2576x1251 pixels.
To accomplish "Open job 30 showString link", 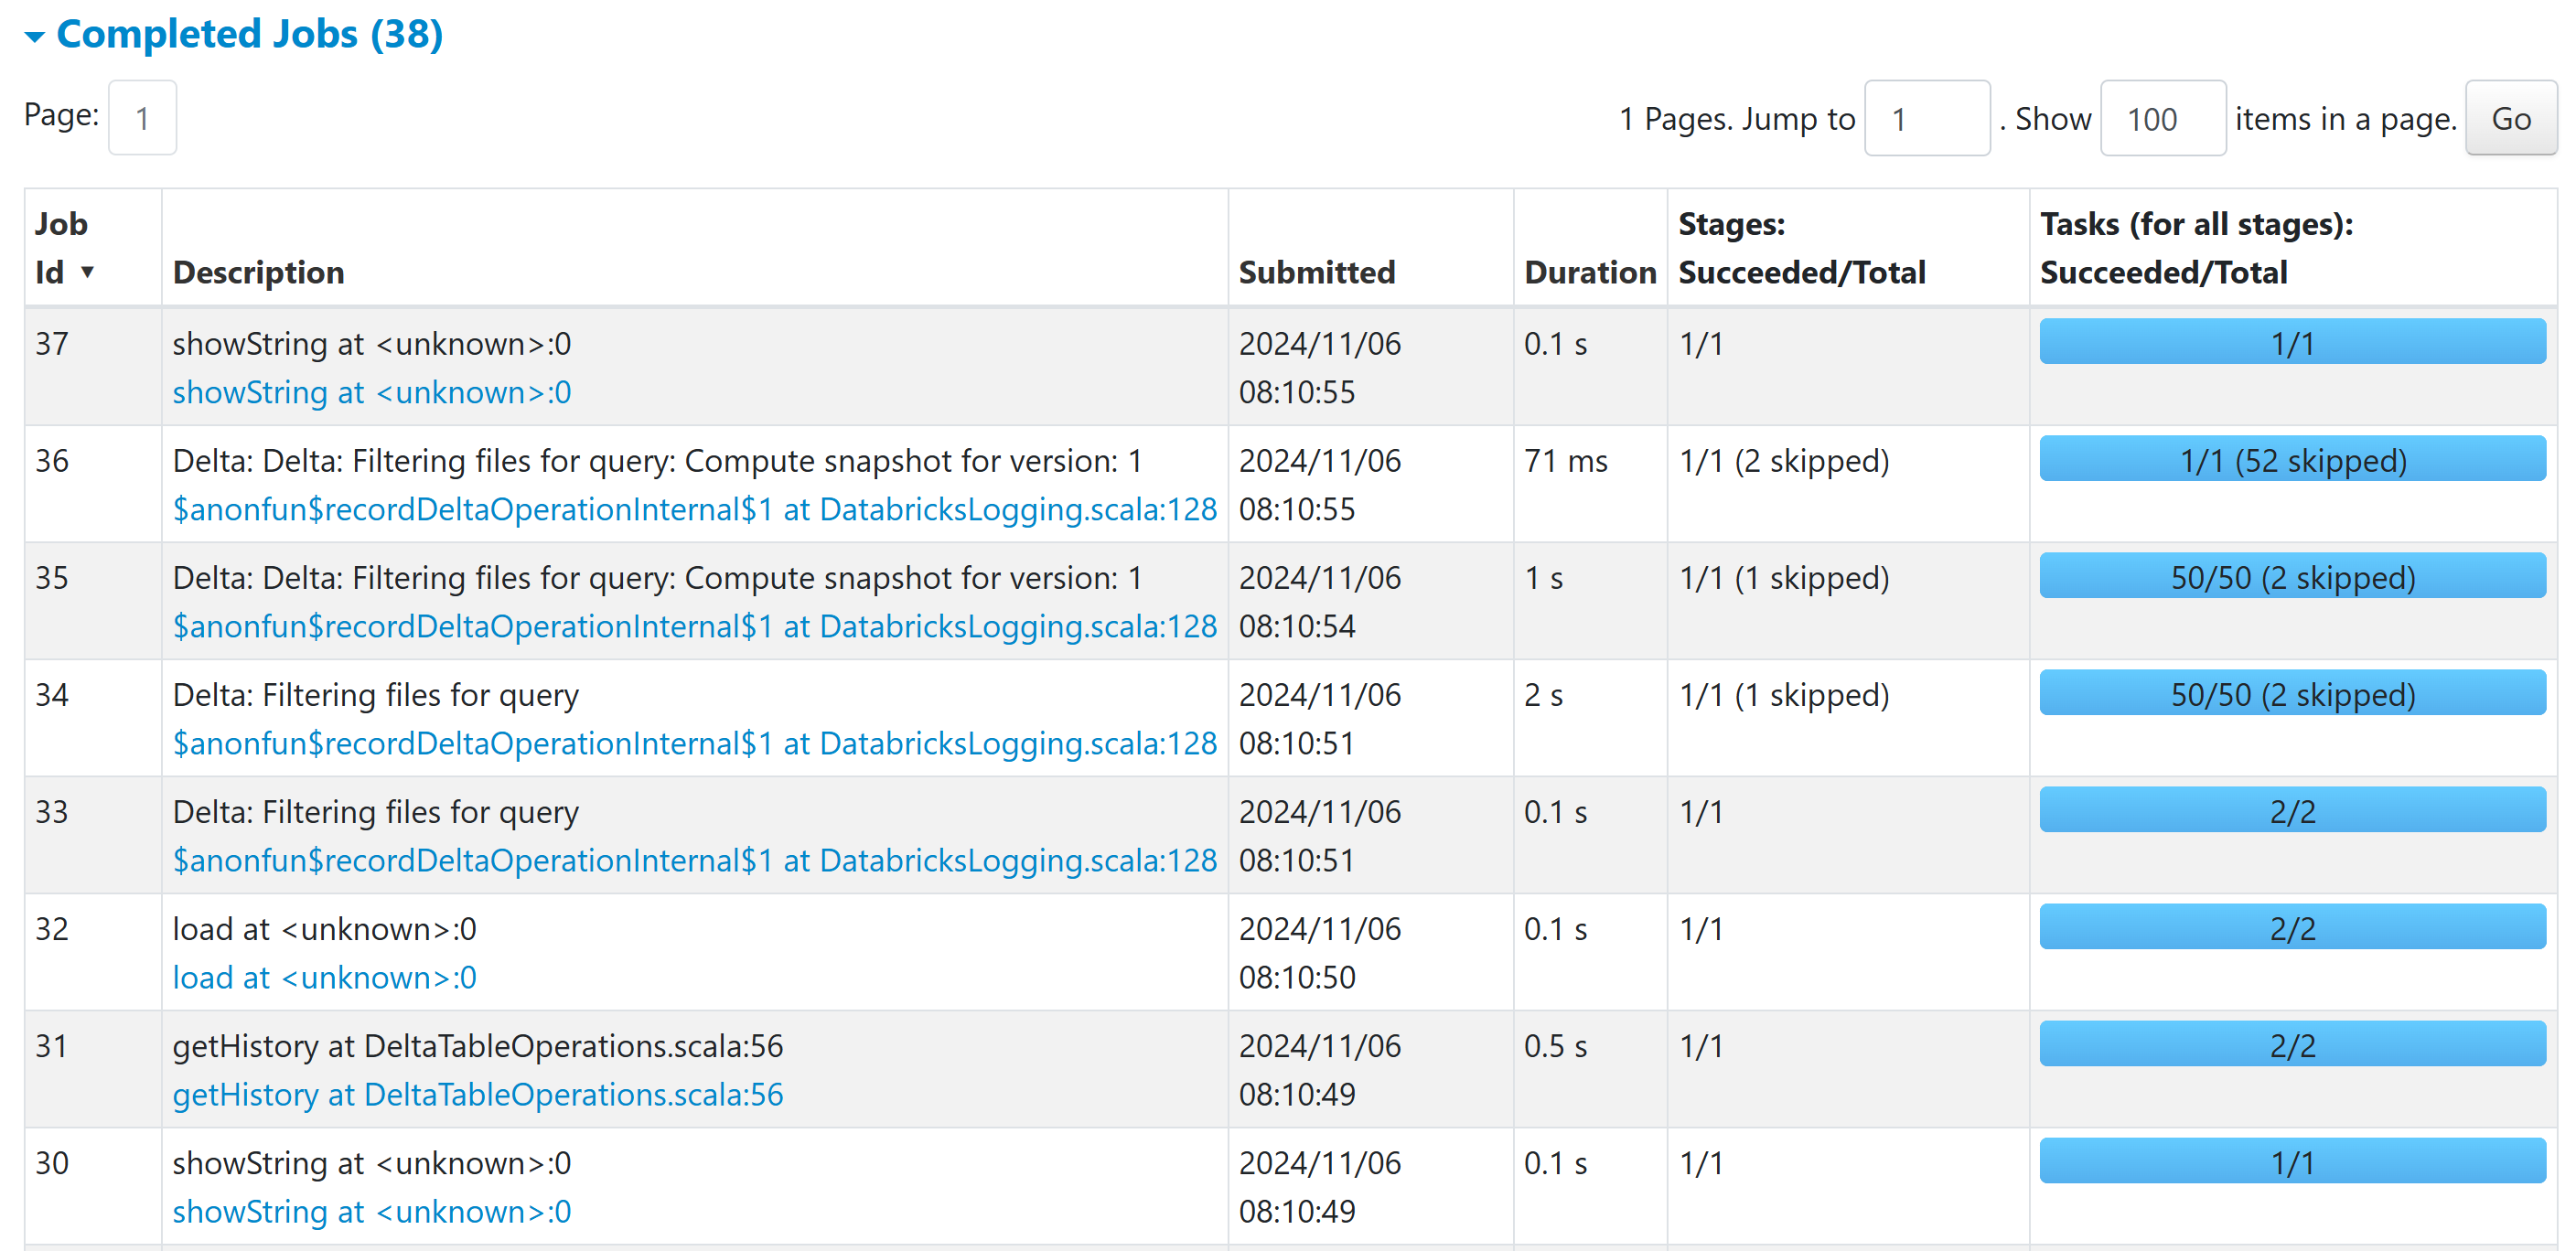I will (x=371, y=1211).
